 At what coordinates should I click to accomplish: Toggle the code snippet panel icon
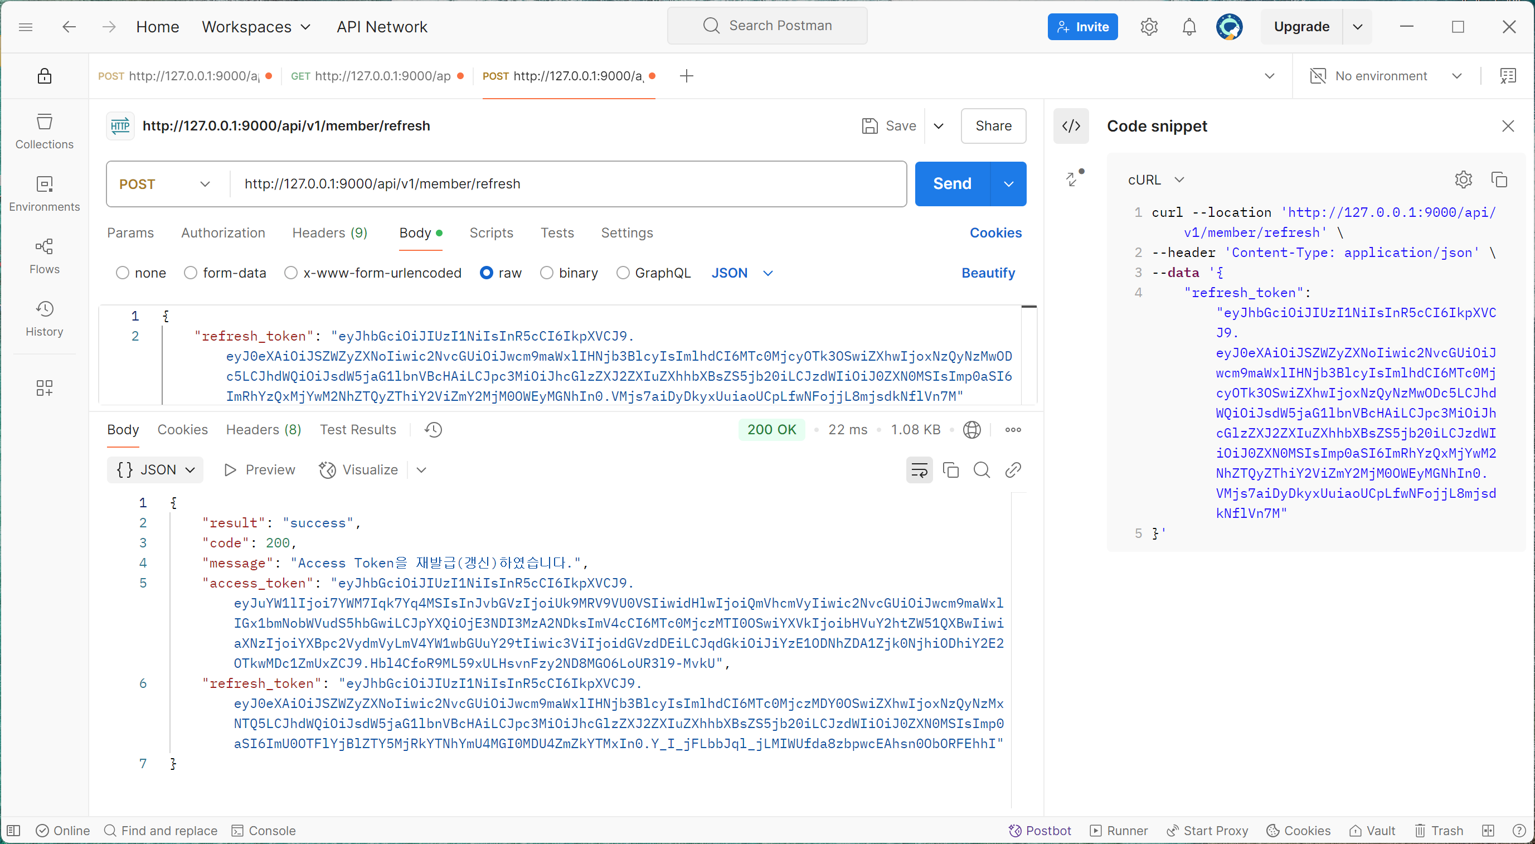coord(1071,126)
